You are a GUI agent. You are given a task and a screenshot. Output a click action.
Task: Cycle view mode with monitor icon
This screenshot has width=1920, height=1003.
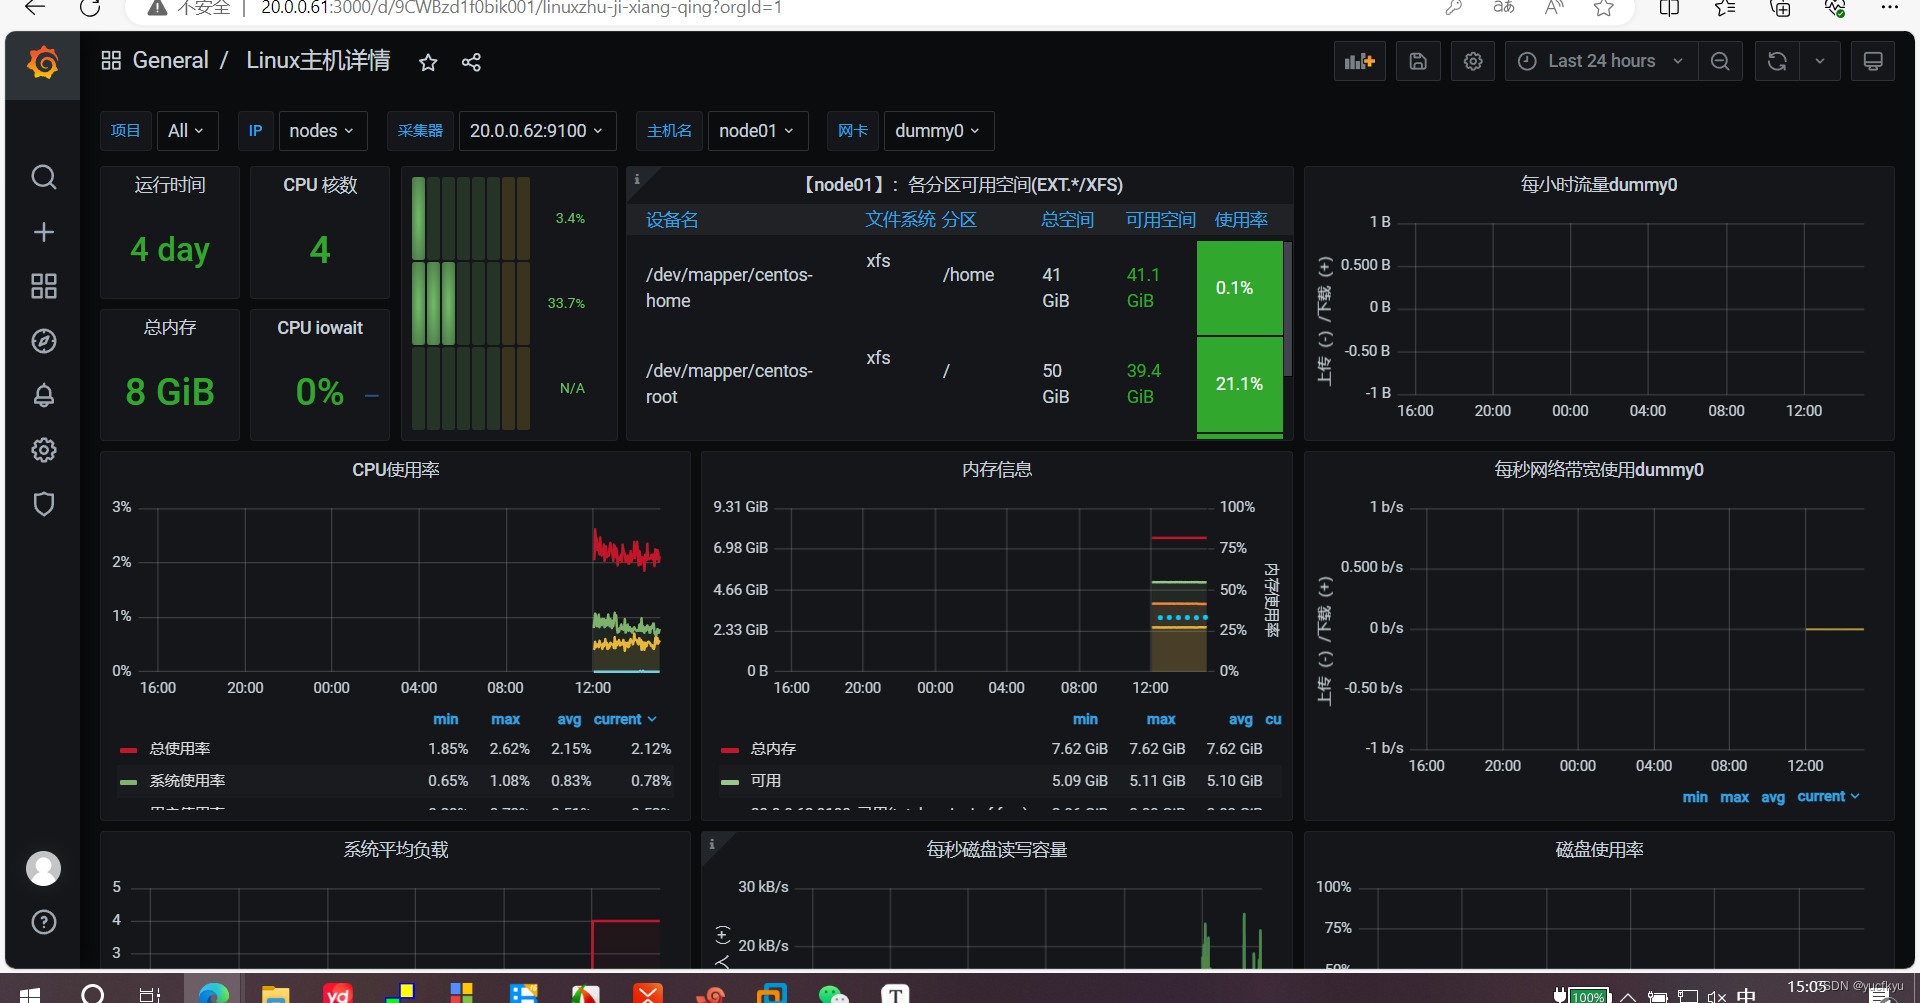pos(1872,61)
